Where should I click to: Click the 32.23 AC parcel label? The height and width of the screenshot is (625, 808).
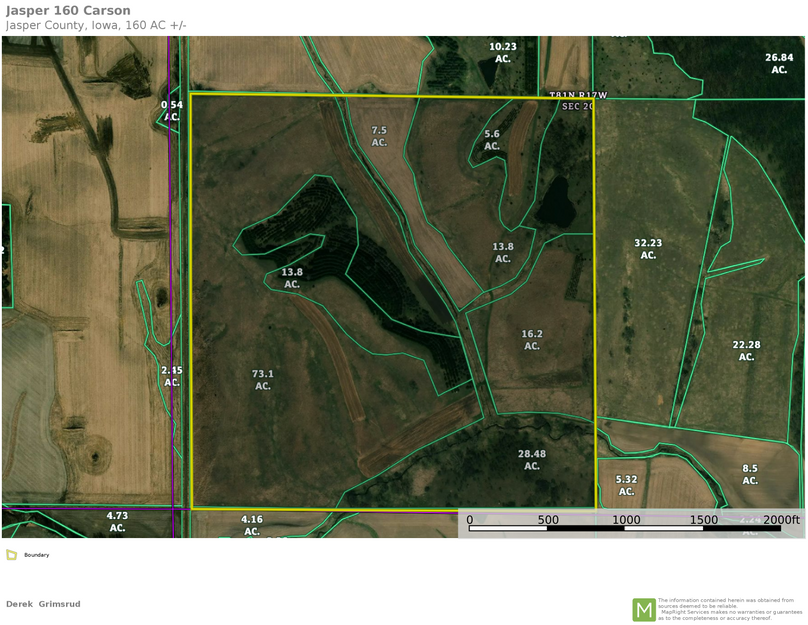[650, 249]
